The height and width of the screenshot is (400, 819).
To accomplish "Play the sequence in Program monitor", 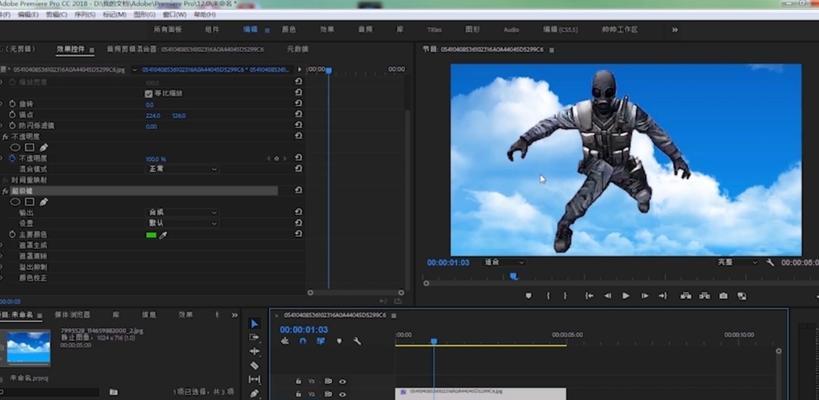I will (x=626, y=296).
